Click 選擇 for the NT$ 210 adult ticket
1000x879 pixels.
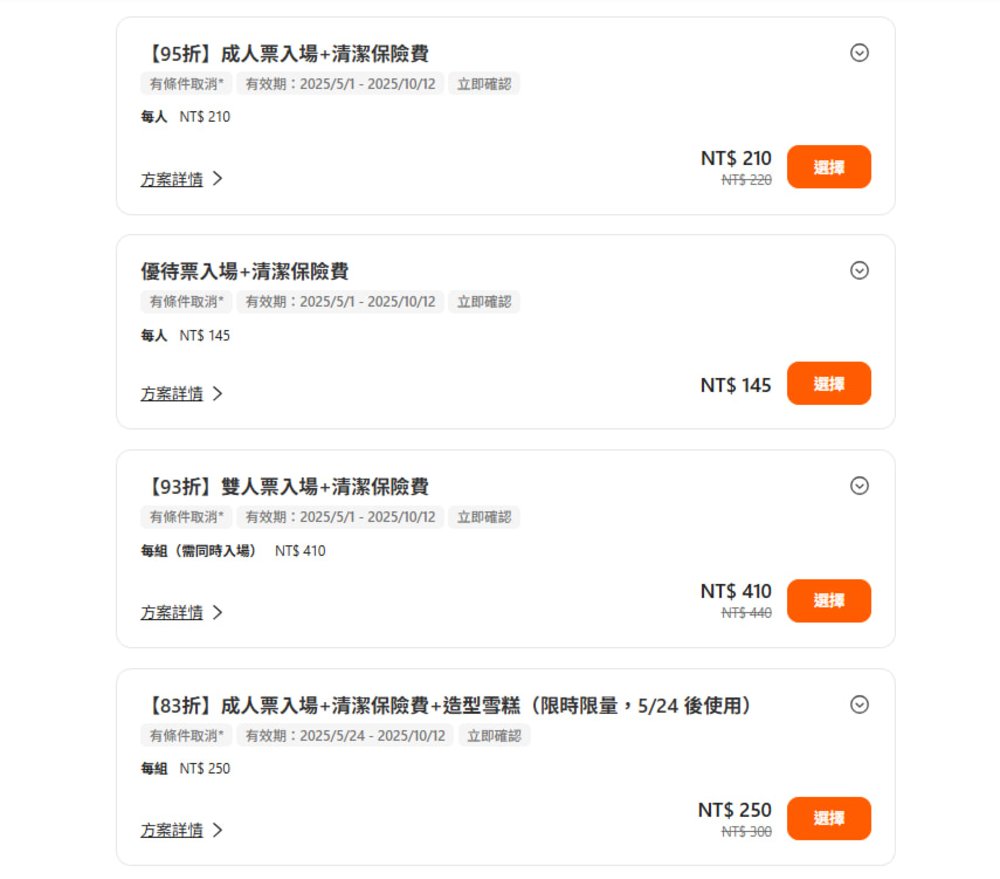pyautogui.click(x=828, y=167)
